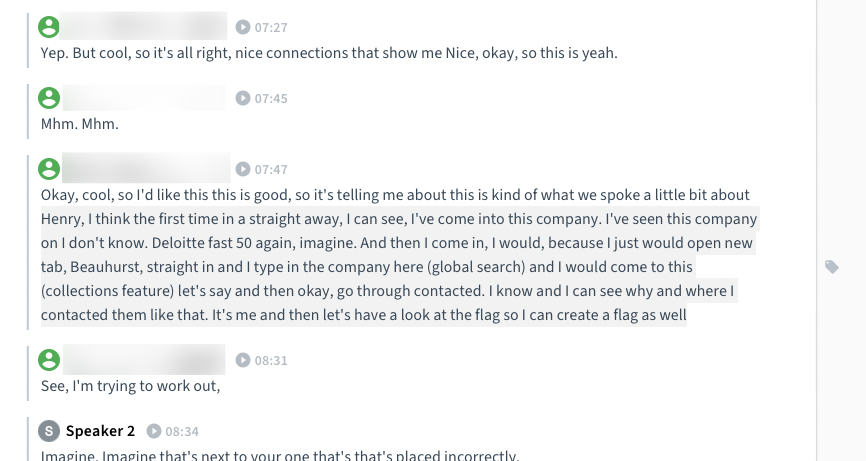The image size is (866, 461).
Task: Click the tag icon beside highlighted text
Action: click(x=832, y=267)
